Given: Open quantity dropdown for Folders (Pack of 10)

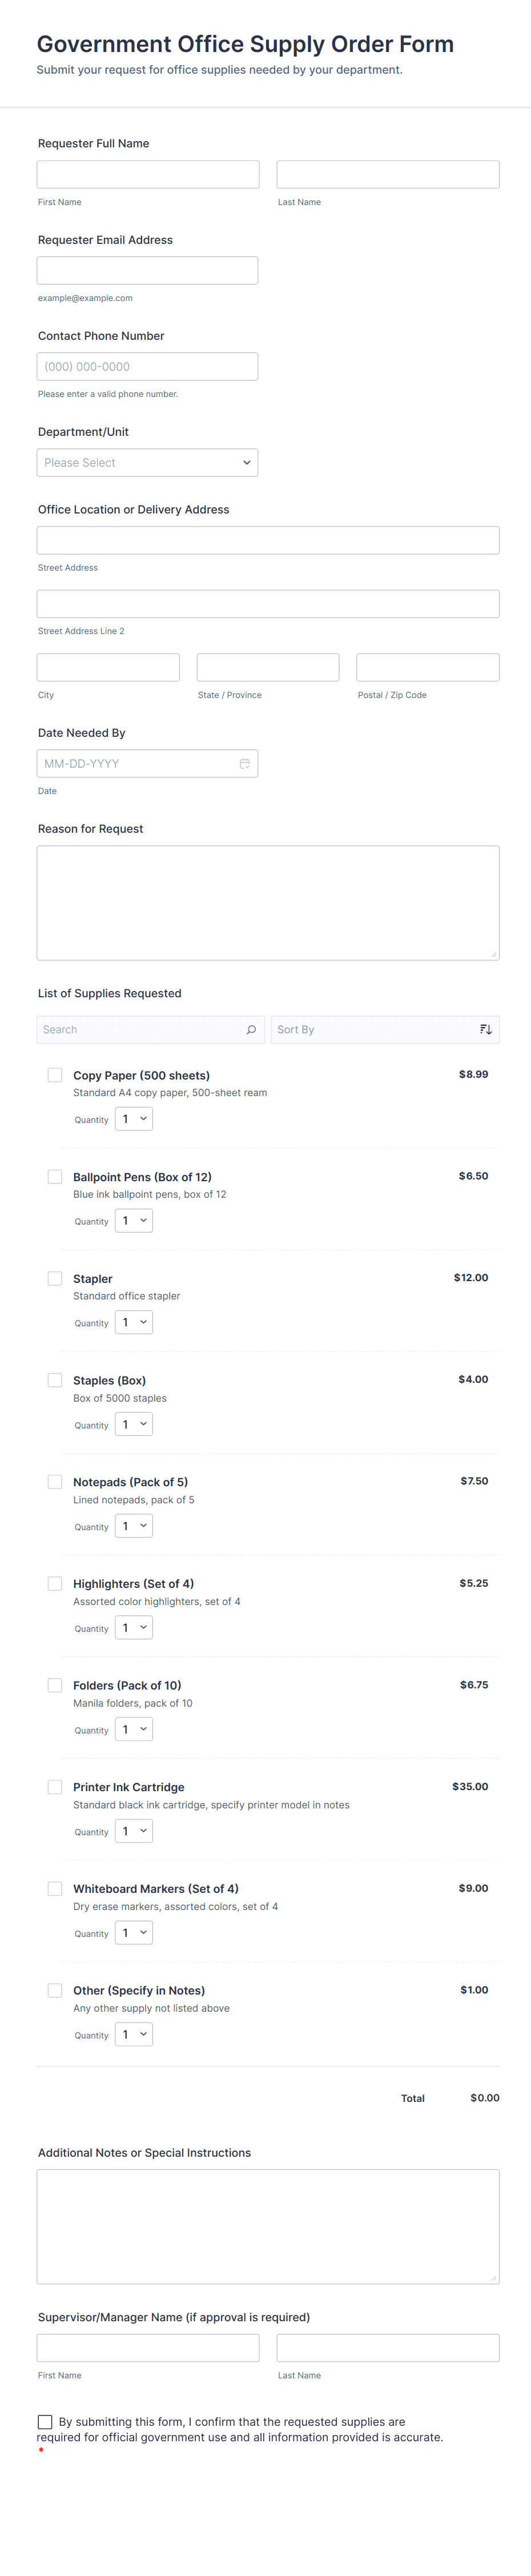Looking at the screenshot, I should click(134, 1729).
